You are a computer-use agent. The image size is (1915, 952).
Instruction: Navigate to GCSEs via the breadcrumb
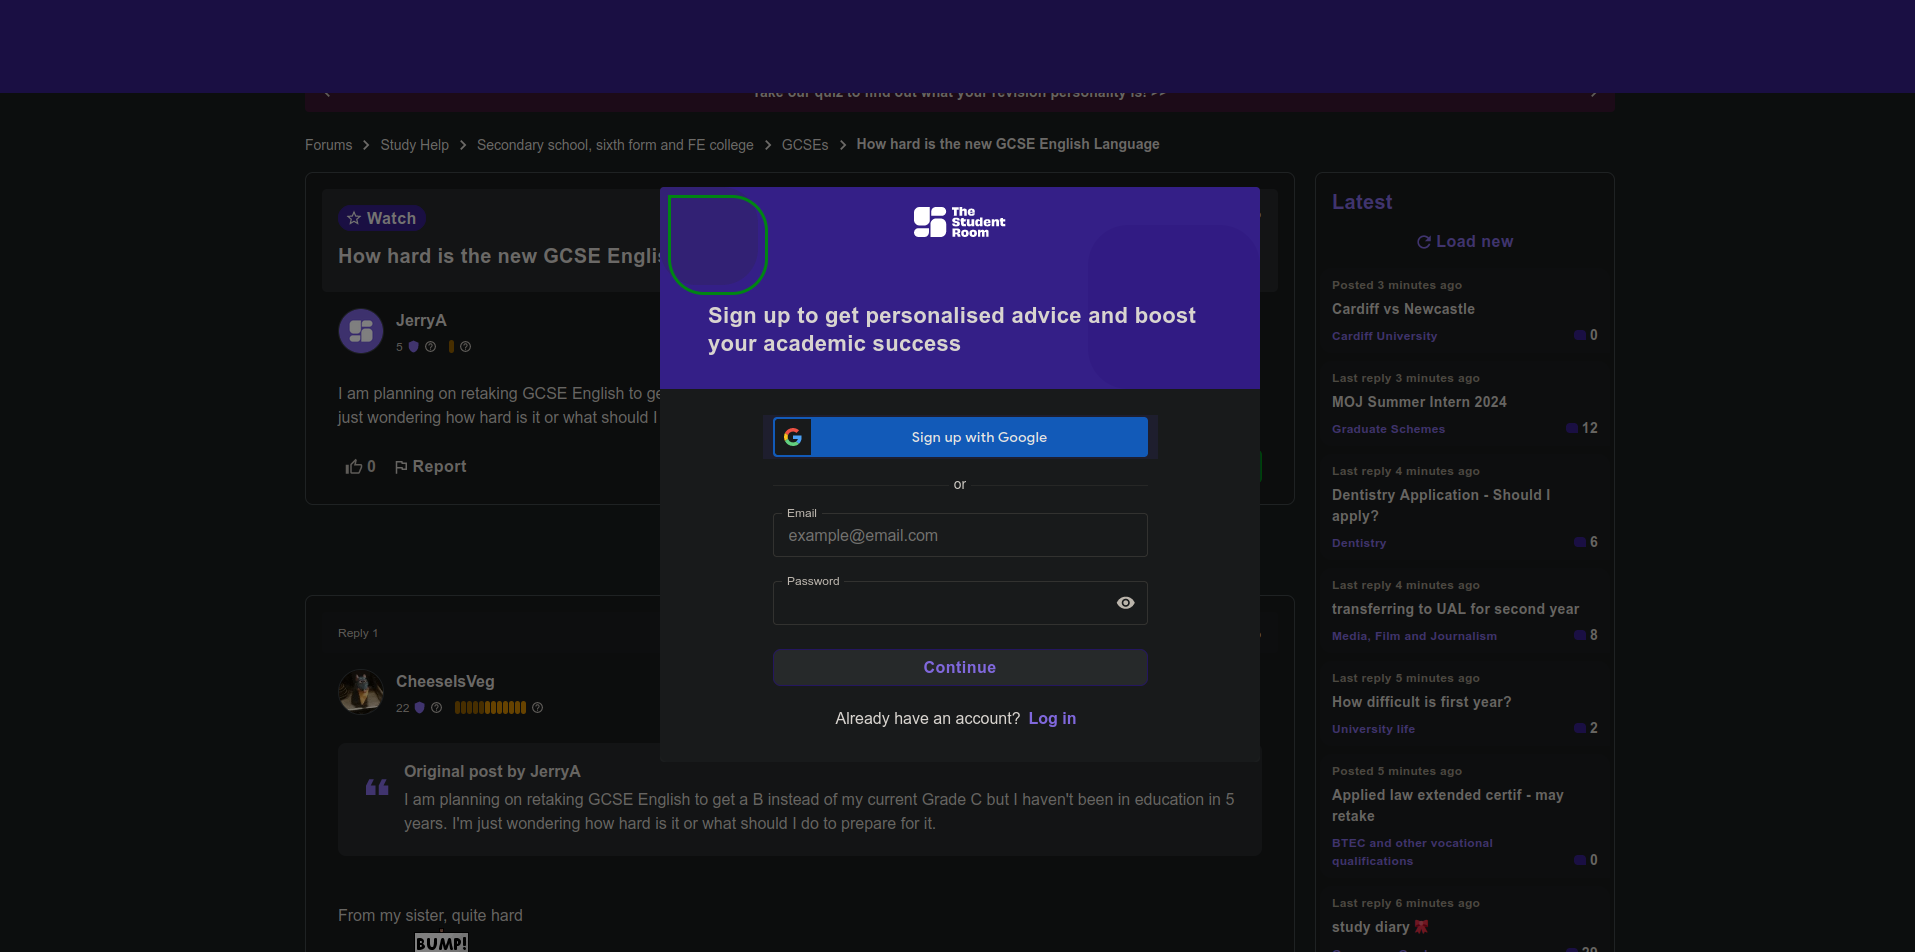804,144
